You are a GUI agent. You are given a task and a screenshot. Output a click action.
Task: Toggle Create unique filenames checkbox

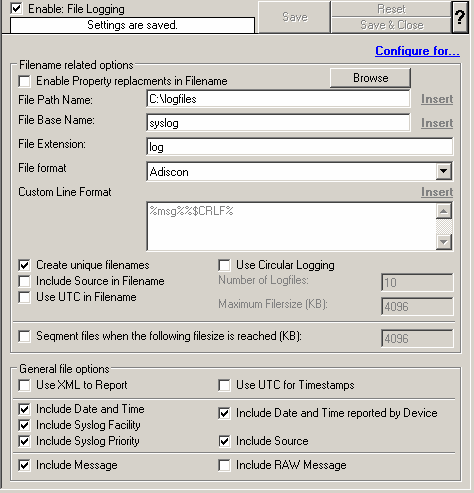24,265
